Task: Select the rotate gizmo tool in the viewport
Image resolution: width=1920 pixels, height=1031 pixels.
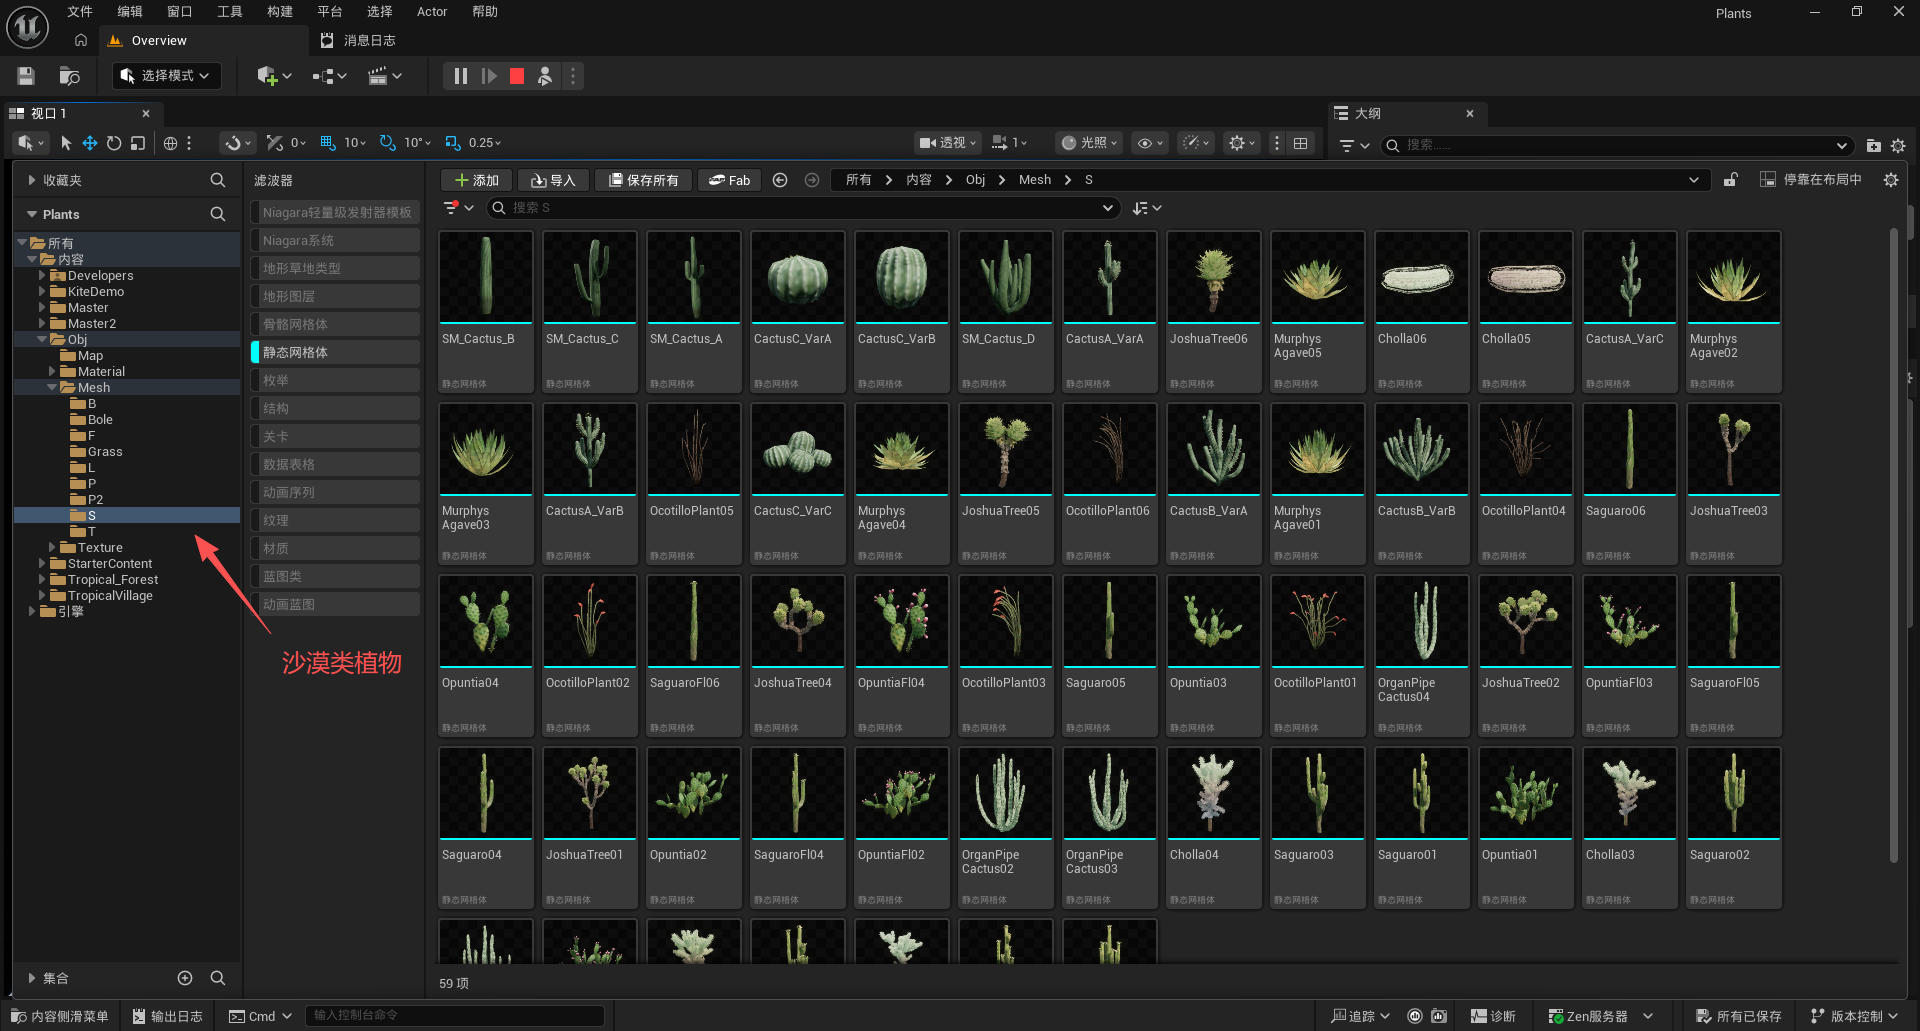Action: [x=114, y=143]
